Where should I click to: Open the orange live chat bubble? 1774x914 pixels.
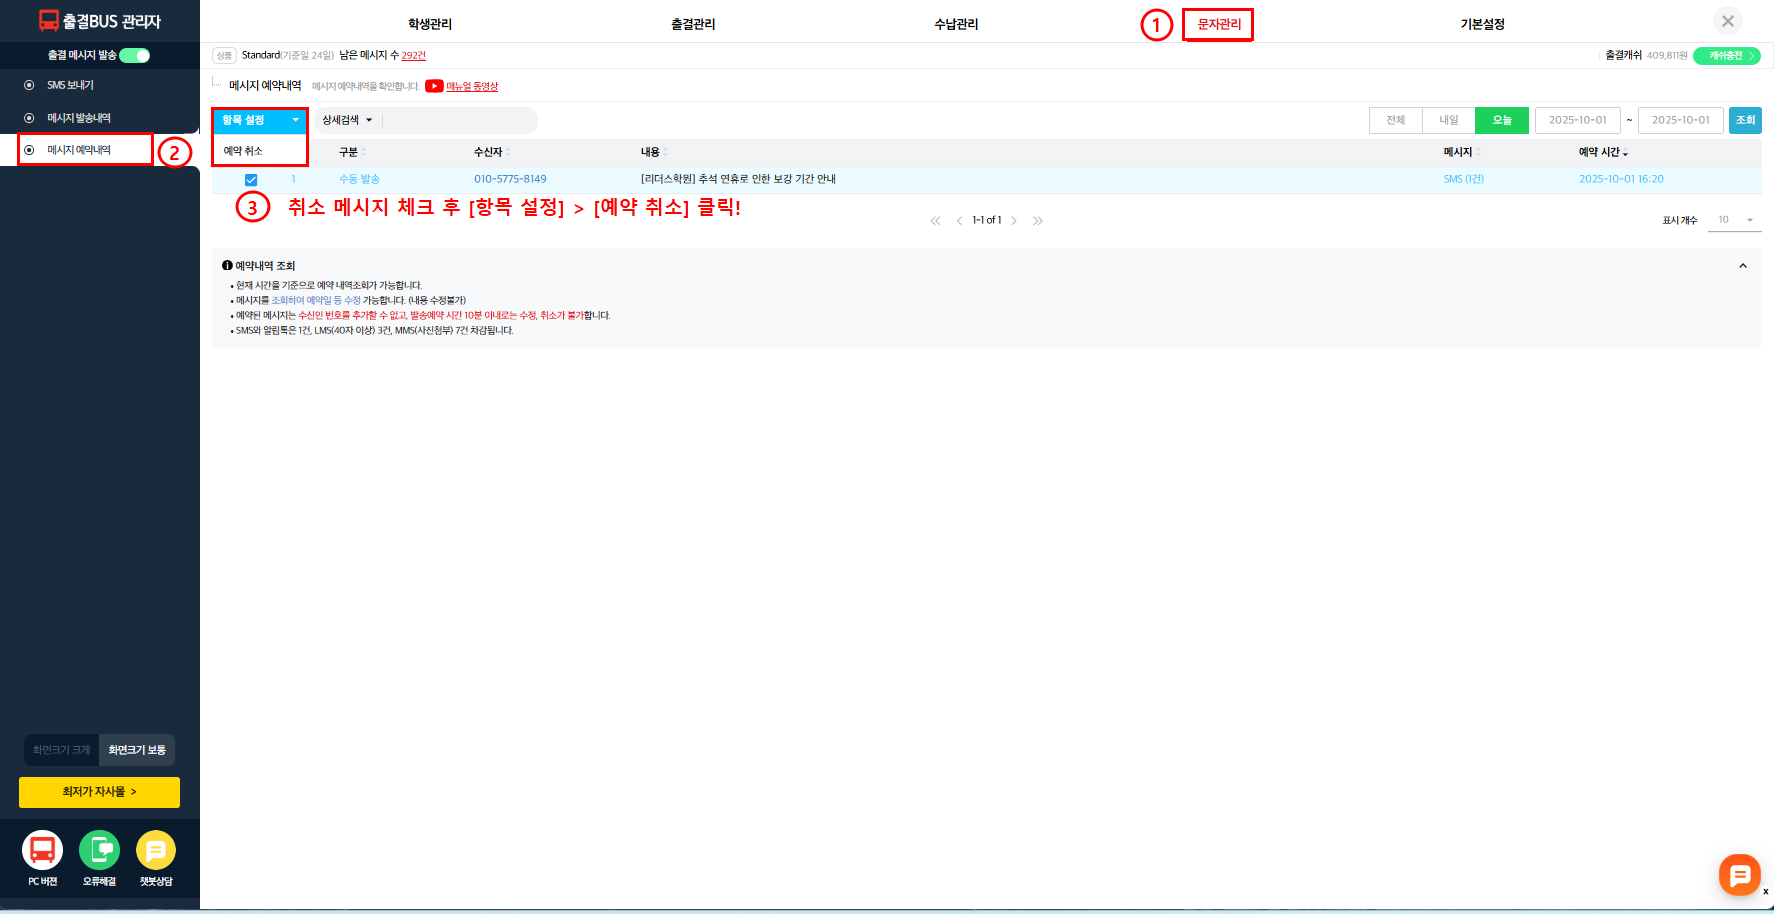coord(1739,875)
